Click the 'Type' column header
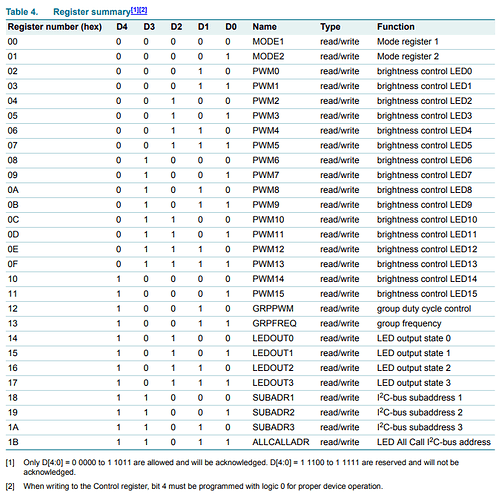 330,27
